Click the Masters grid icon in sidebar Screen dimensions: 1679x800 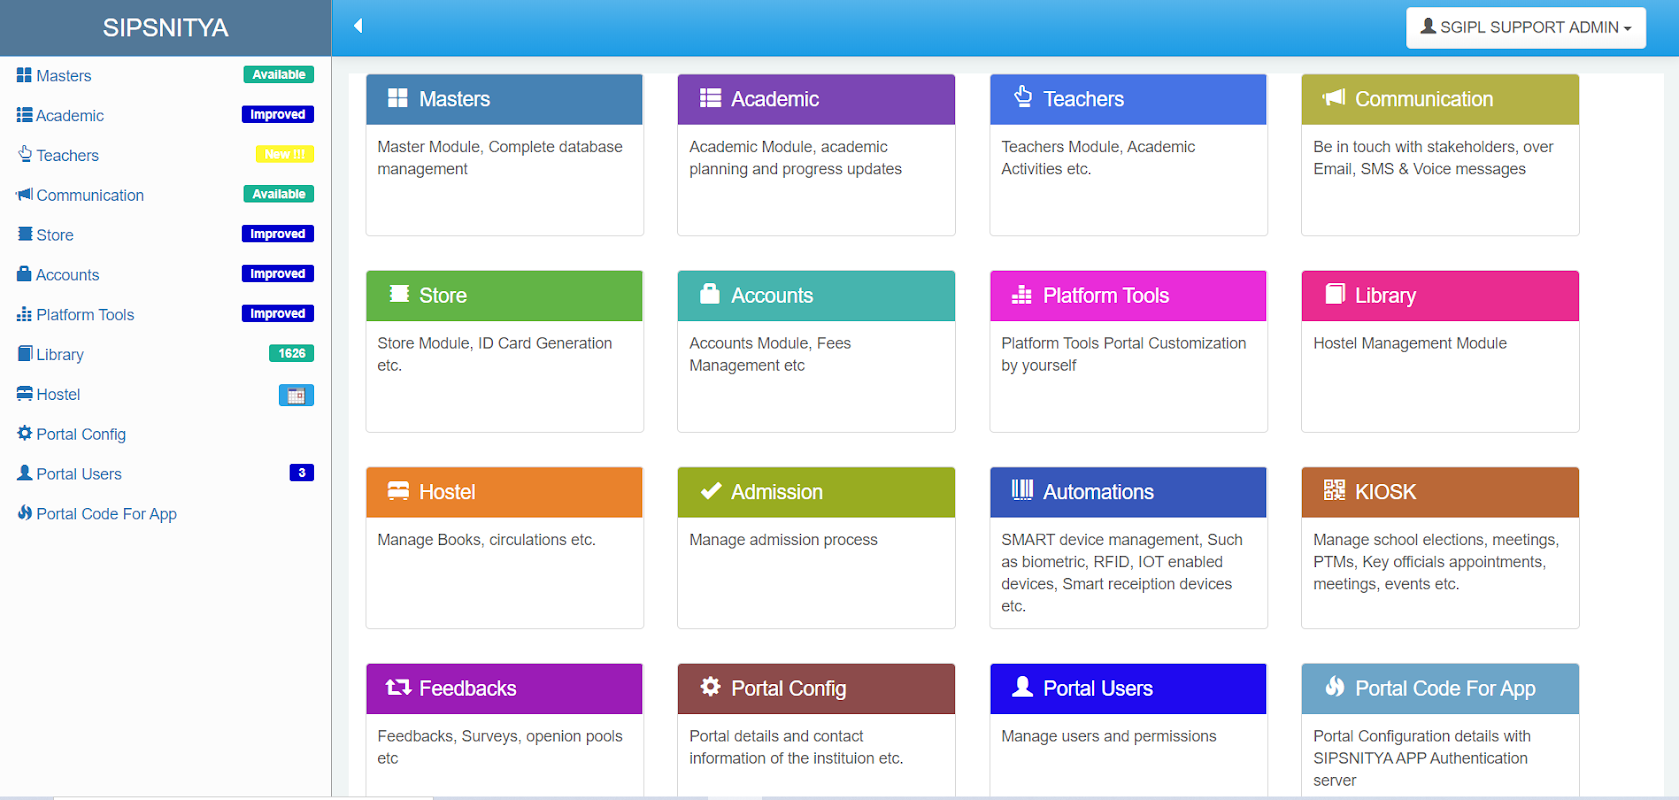pyautogui.click(x=24, y=75)
